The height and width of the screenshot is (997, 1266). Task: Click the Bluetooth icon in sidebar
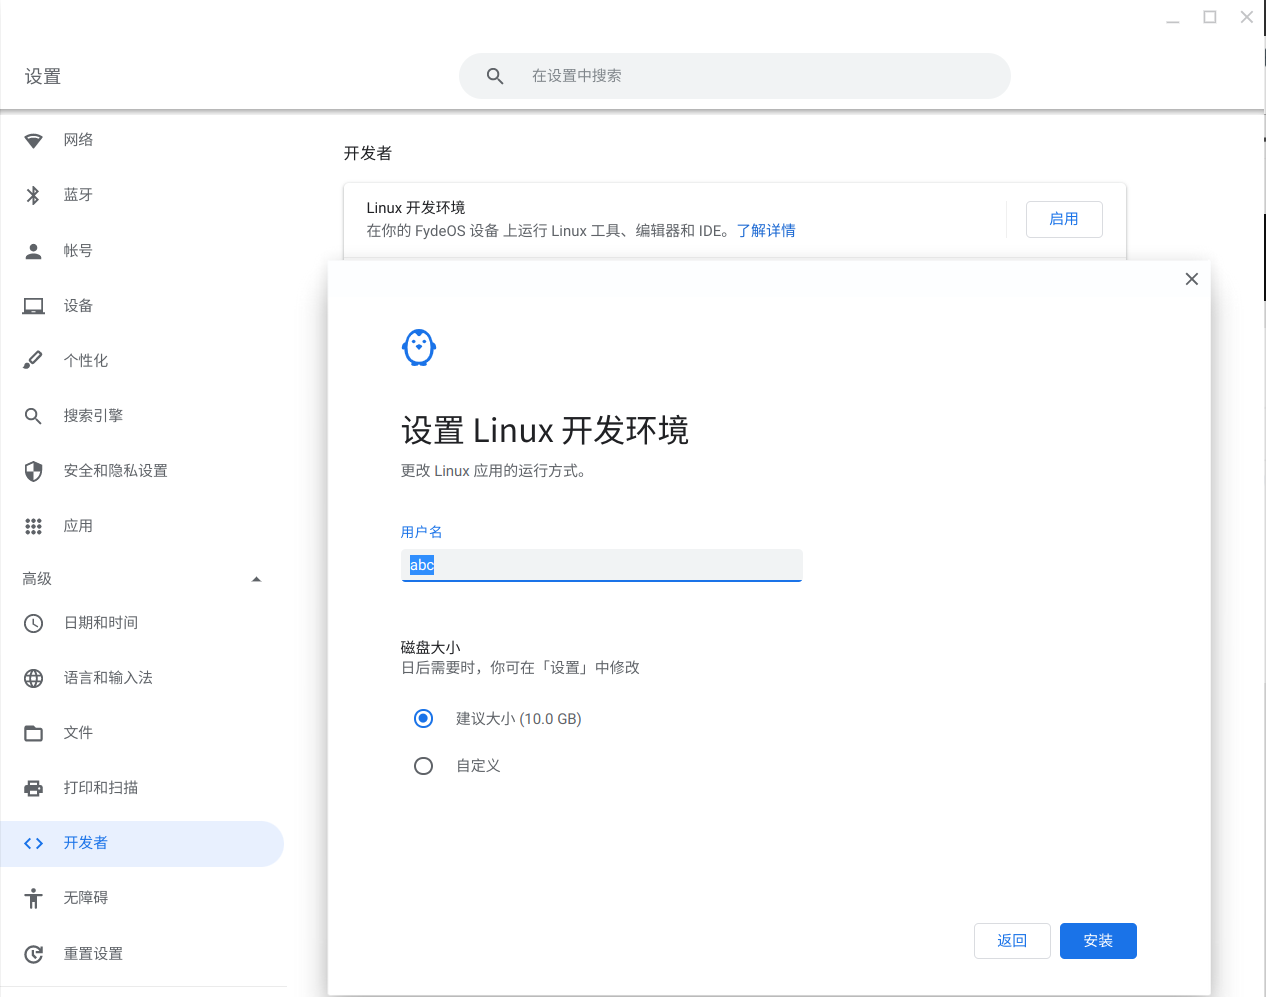point(33,195)
